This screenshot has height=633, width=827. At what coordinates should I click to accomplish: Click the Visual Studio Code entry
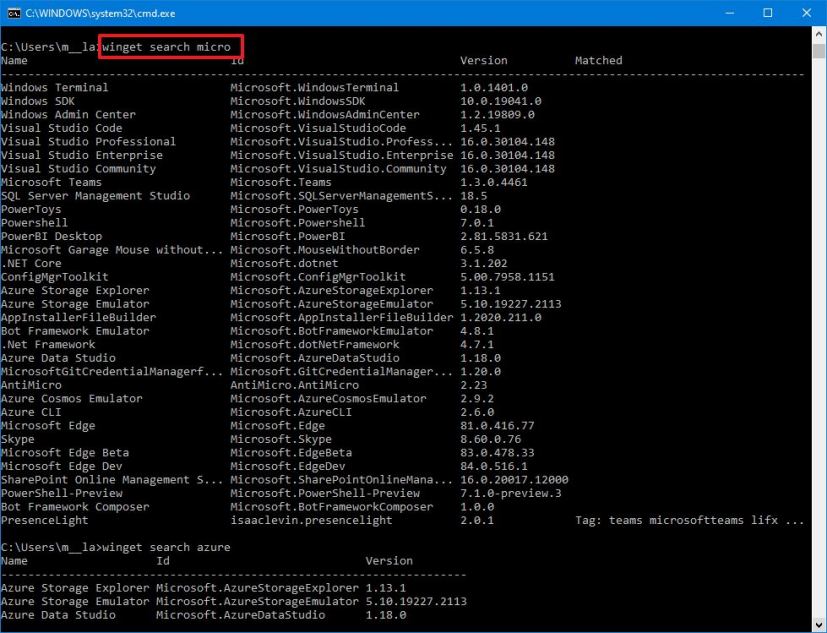click(x=62, y=127)
